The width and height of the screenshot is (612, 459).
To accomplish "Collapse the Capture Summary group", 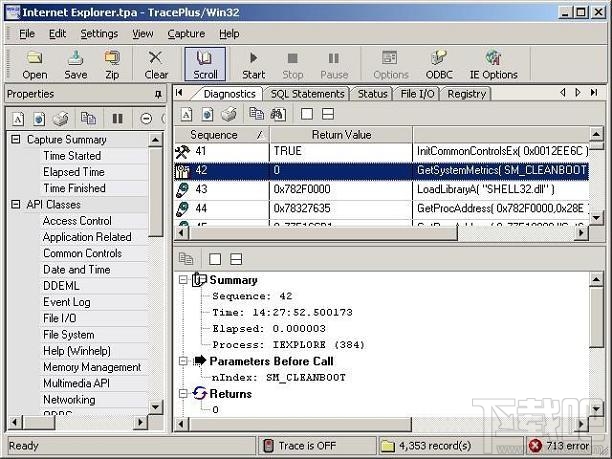I will coord(16,139).
